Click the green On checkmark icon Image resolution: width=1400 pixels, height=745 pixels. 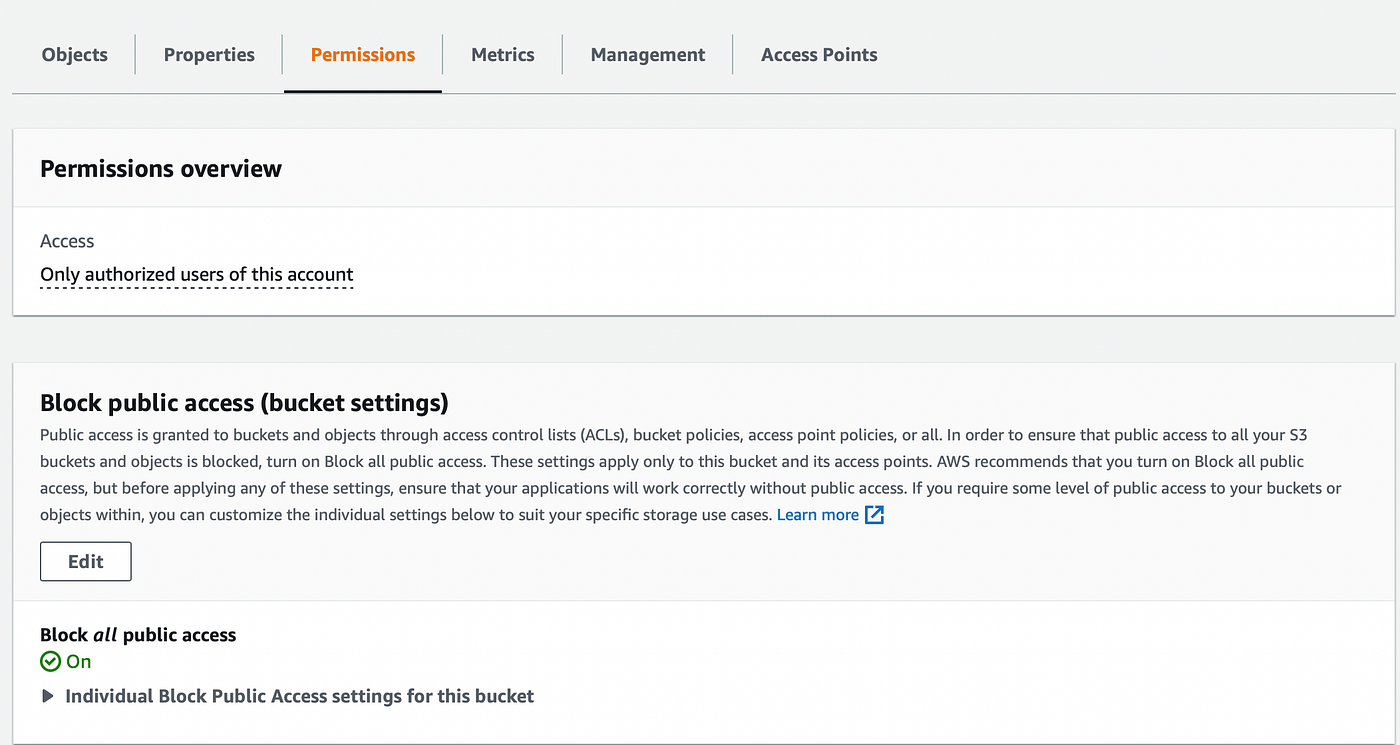(50, 661)
